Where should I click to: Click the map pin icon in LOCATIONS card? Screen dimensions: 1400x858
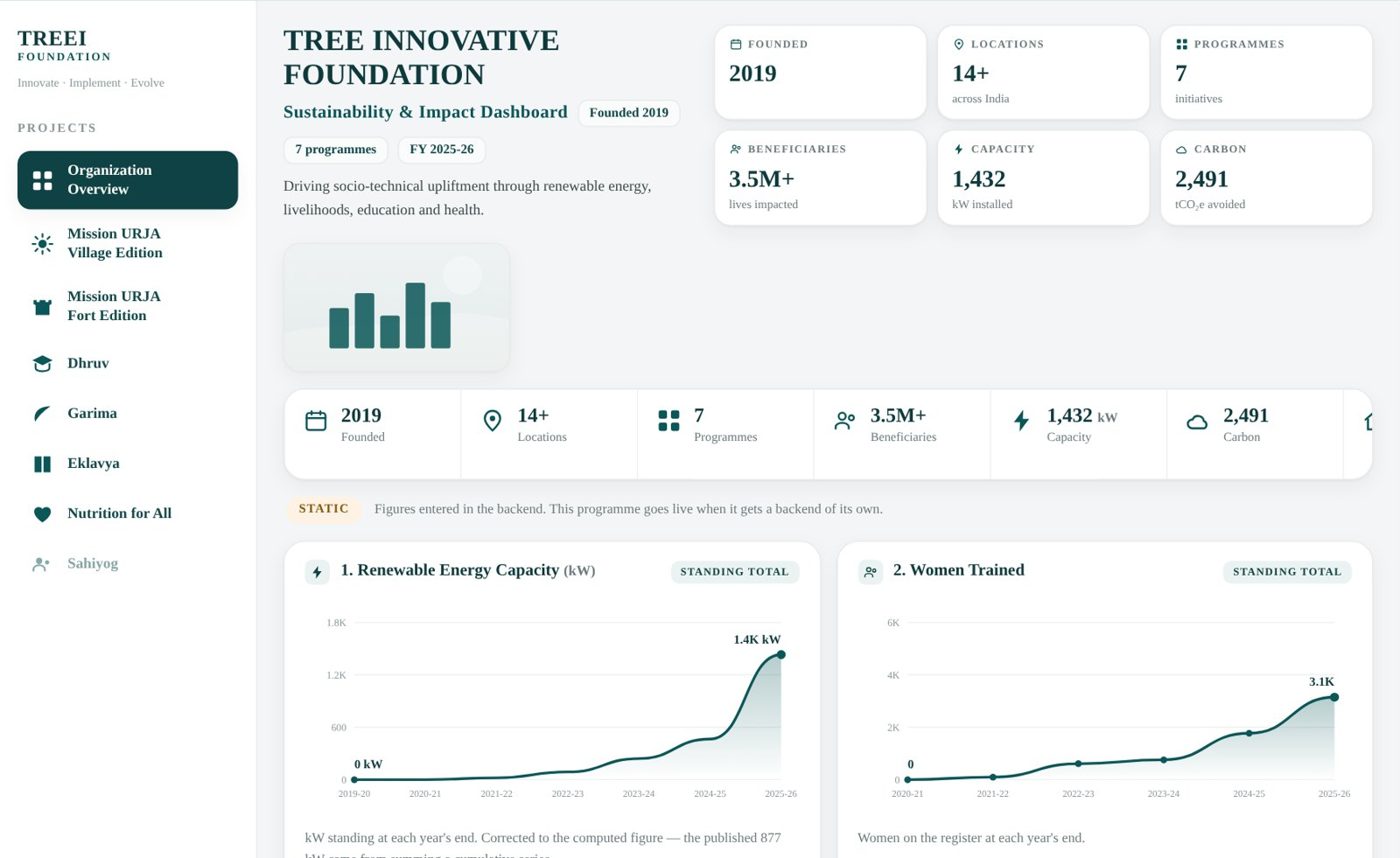pyautogui.click(x=959, y=44)
